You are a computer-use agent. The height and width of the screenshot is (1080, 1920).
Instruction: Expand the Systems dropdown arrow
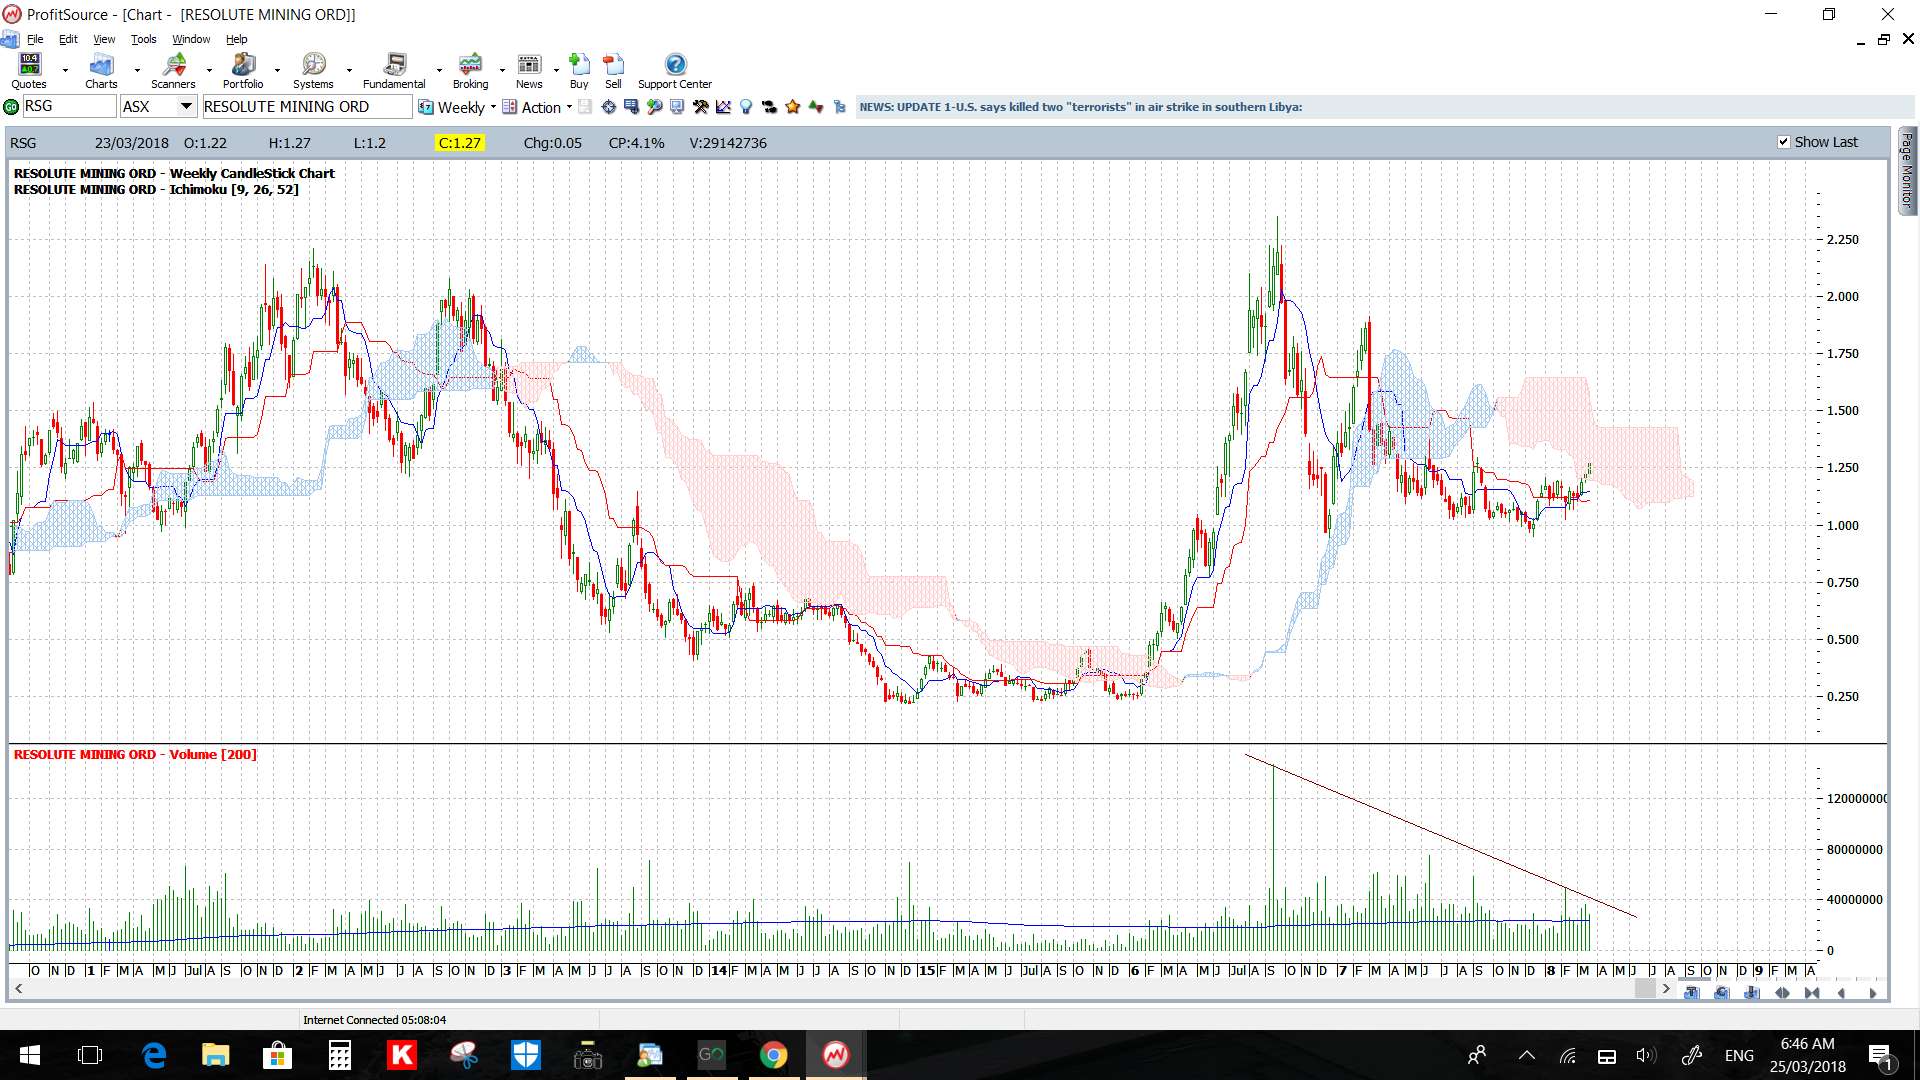point(349,71)
